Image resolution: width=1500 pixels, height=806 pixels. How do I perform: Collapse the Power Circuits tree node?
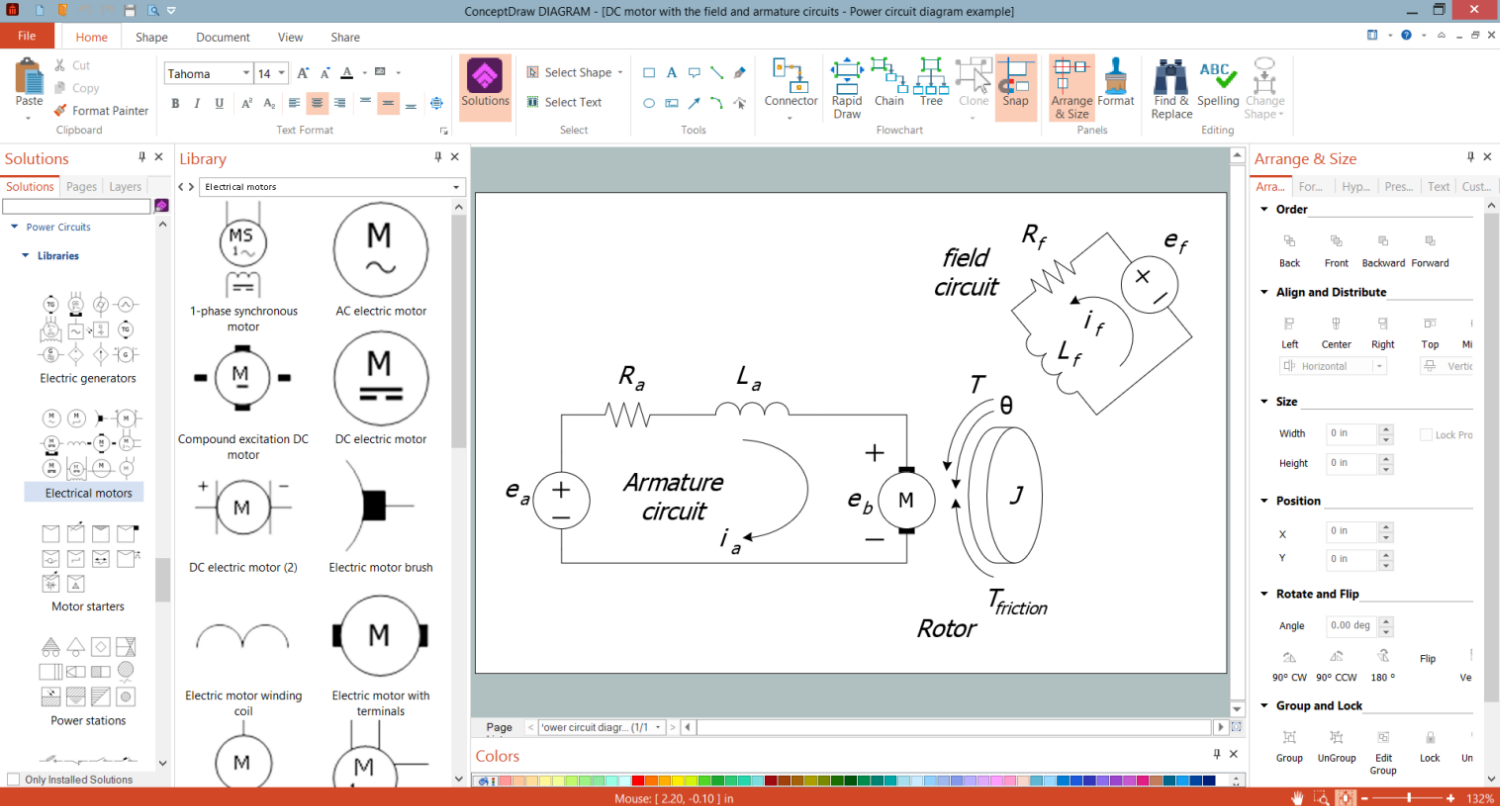coord(15,227)
